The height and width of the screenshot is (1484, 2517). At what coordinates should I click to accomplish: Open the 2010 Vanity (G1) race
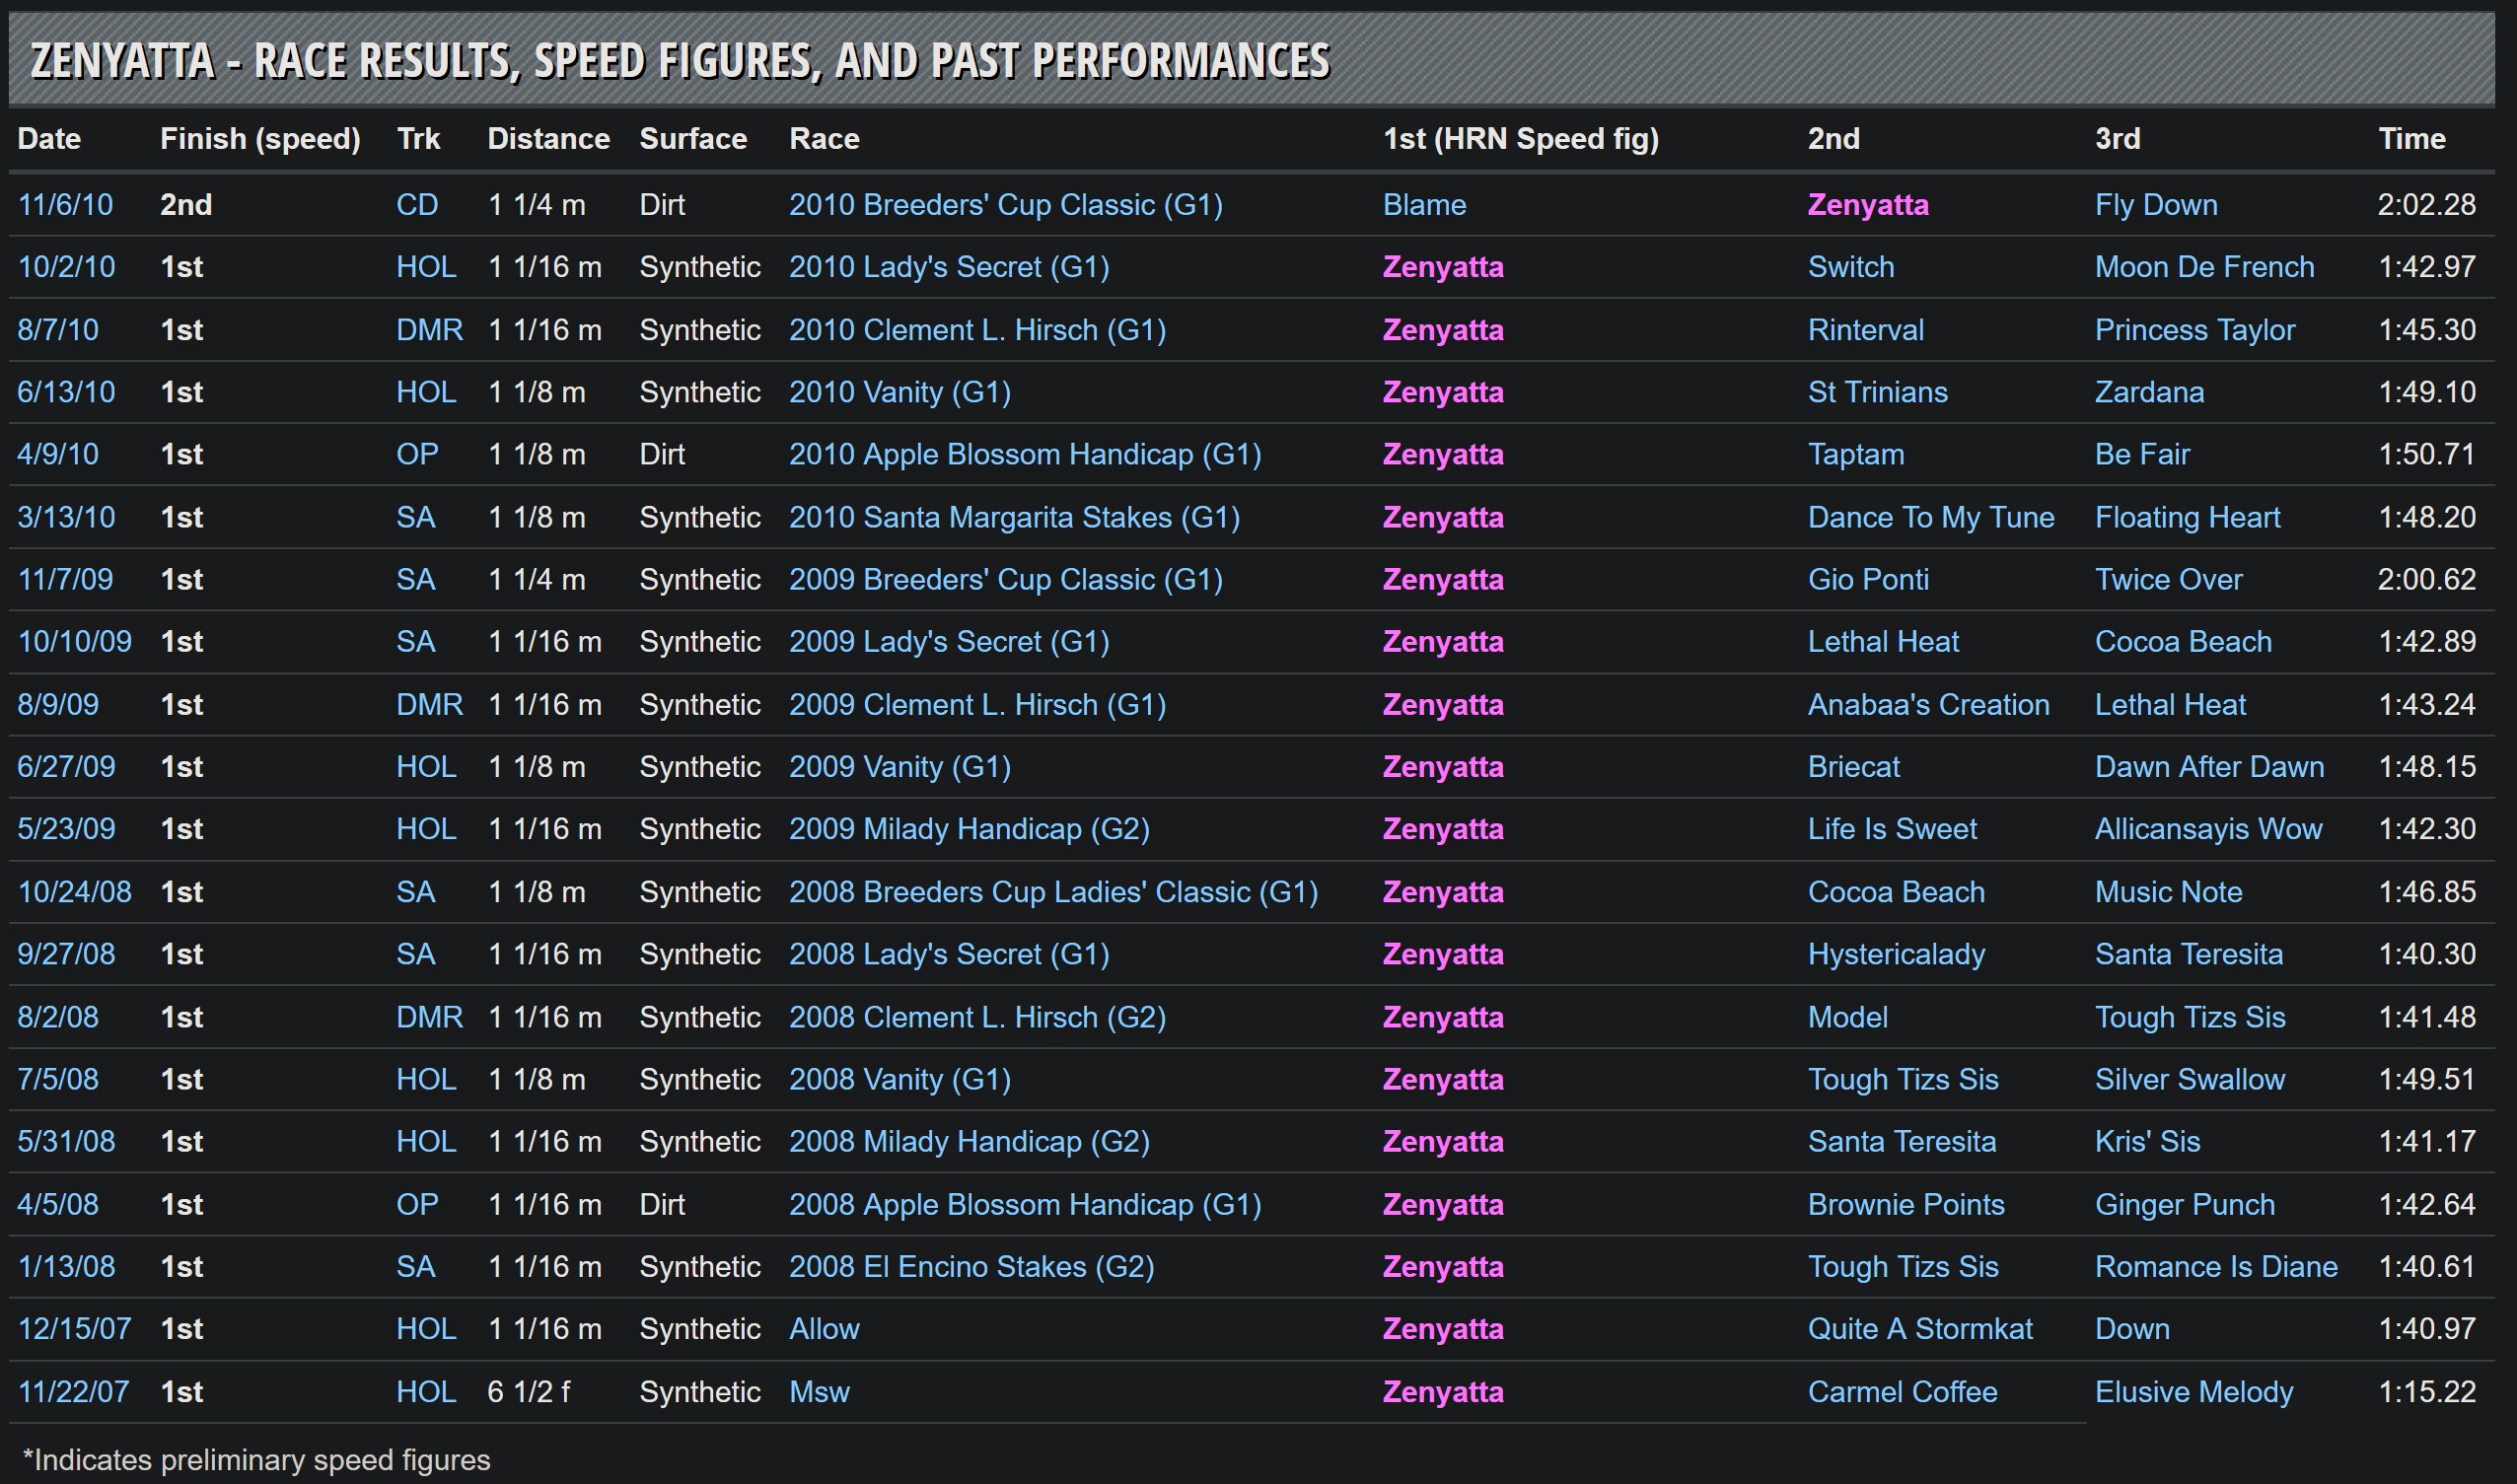click(899, 392)
